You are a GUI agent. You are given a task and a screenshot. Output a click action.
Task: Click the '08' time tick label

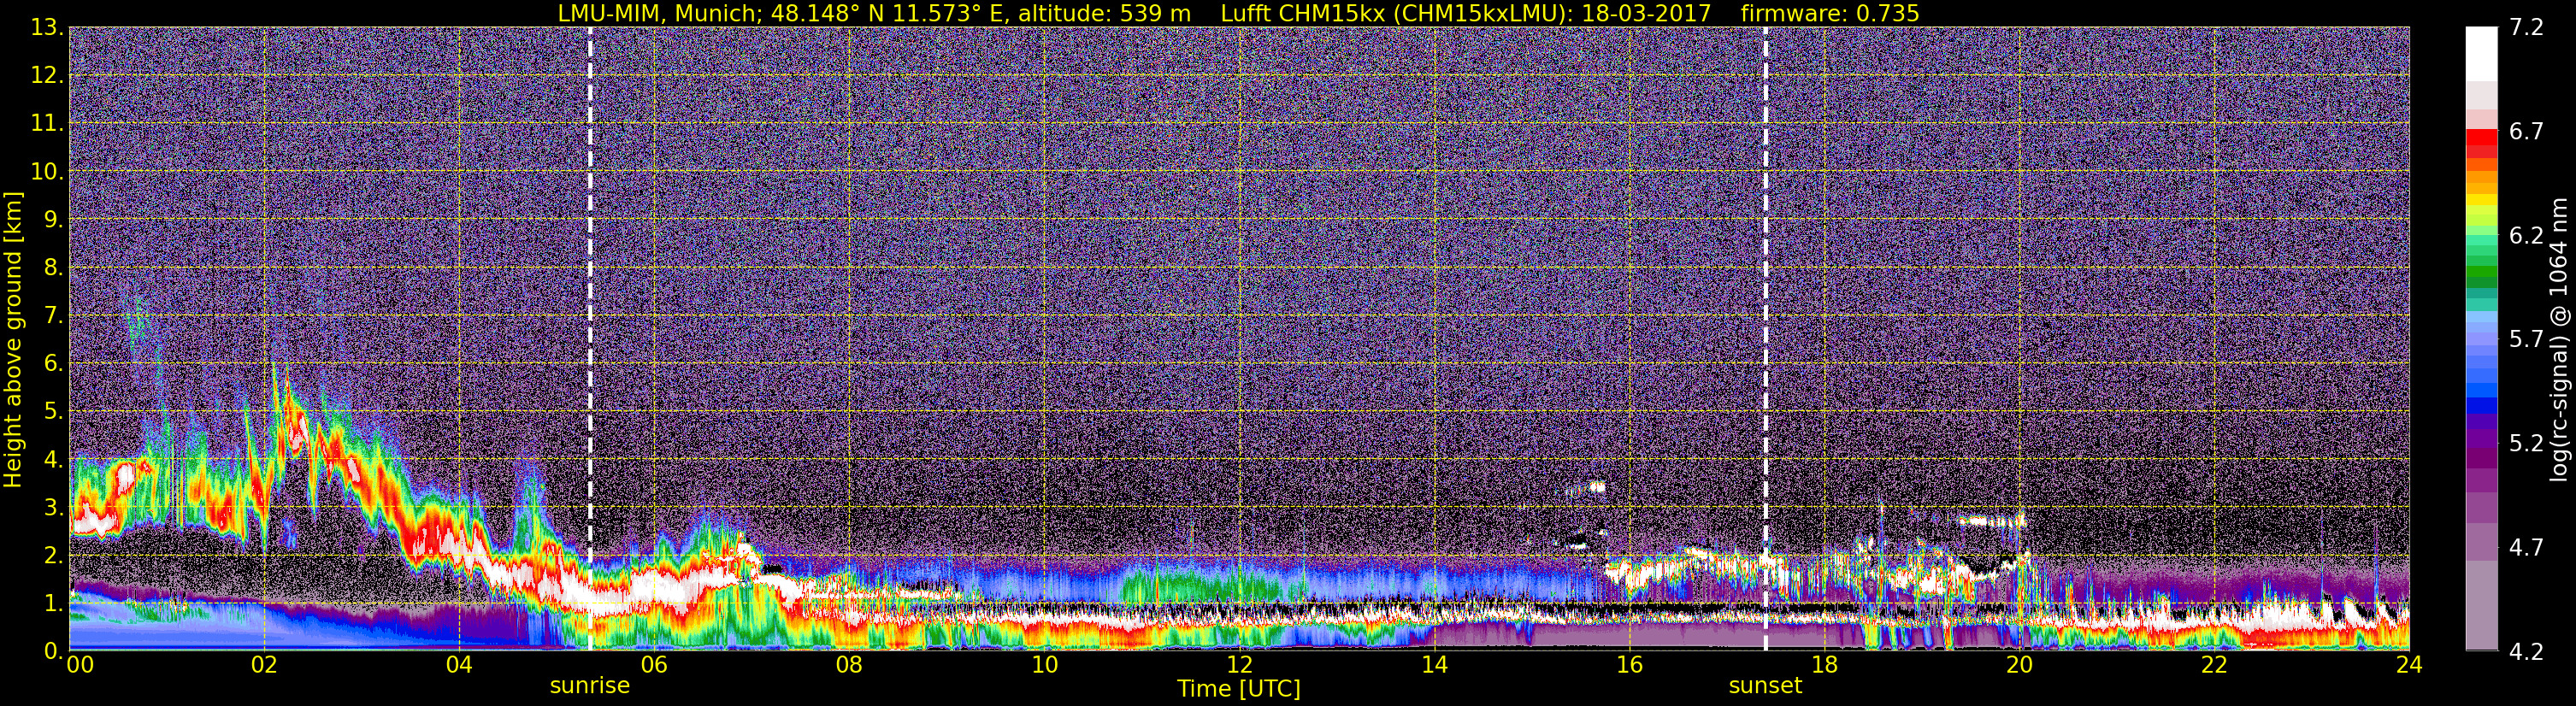[x=849, y=666]
